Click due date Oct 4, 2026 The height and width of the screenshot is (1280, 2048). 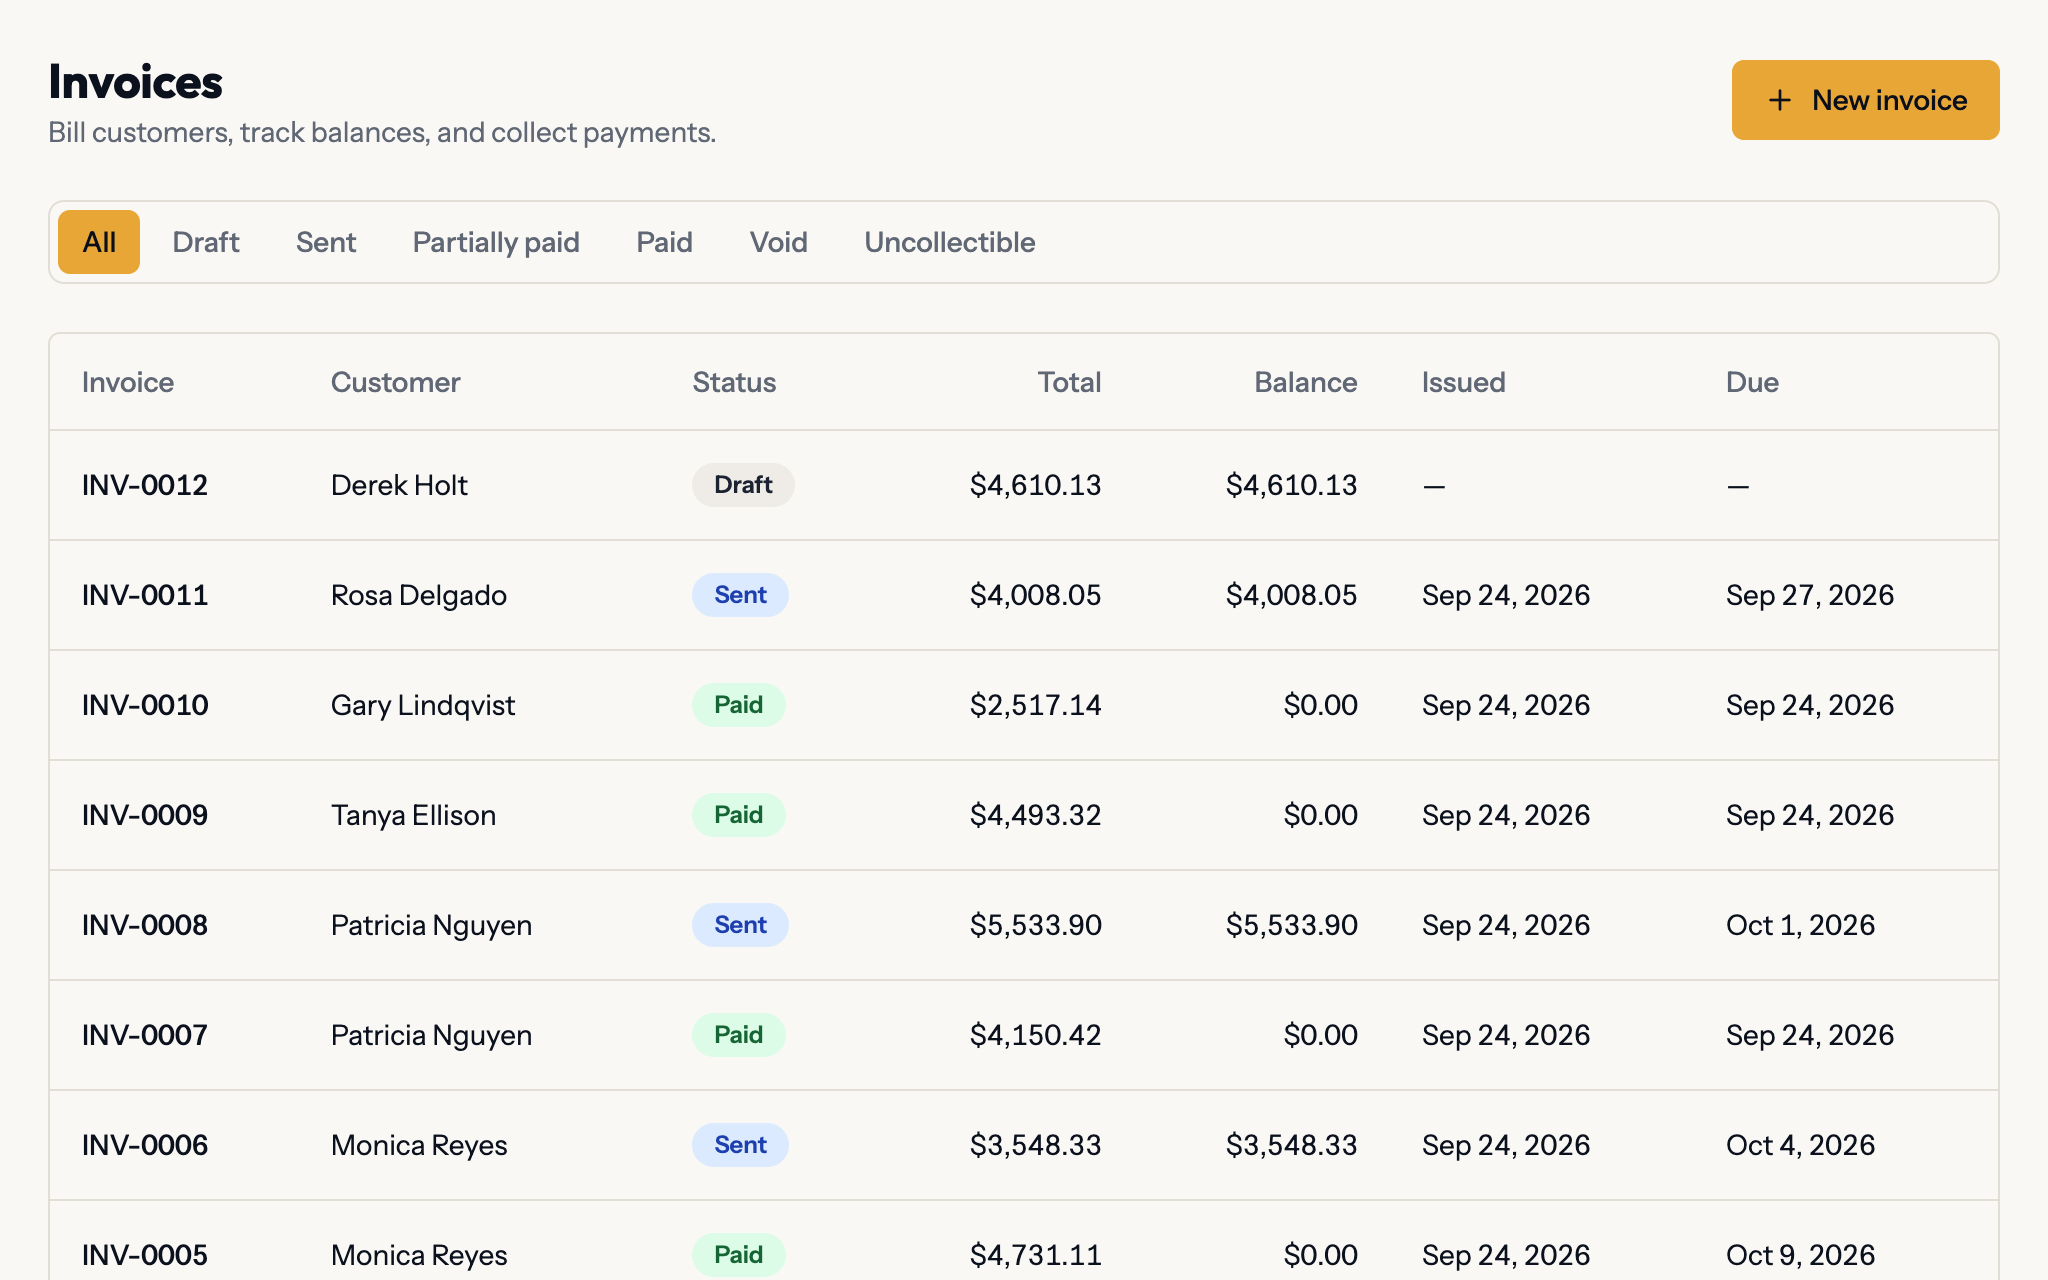click(1800, 1145)
